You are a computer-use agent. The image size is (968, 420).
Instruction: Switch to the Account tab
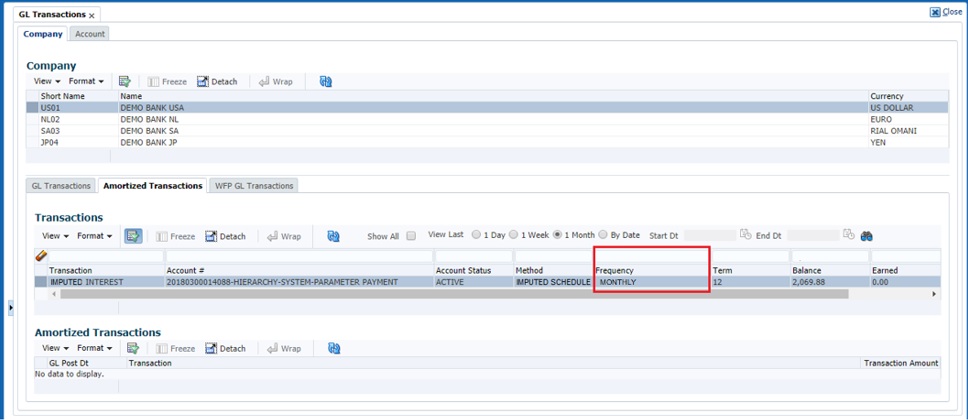[90, 34]
